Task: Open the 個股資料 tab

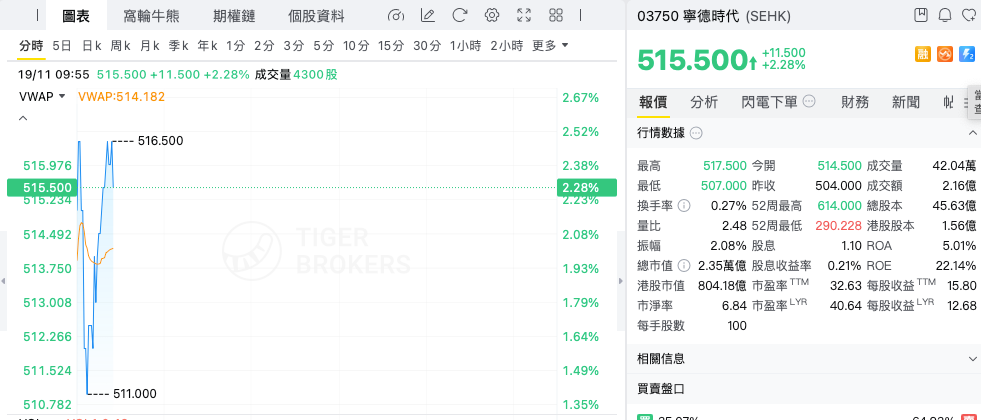Action: coord(316,15)
